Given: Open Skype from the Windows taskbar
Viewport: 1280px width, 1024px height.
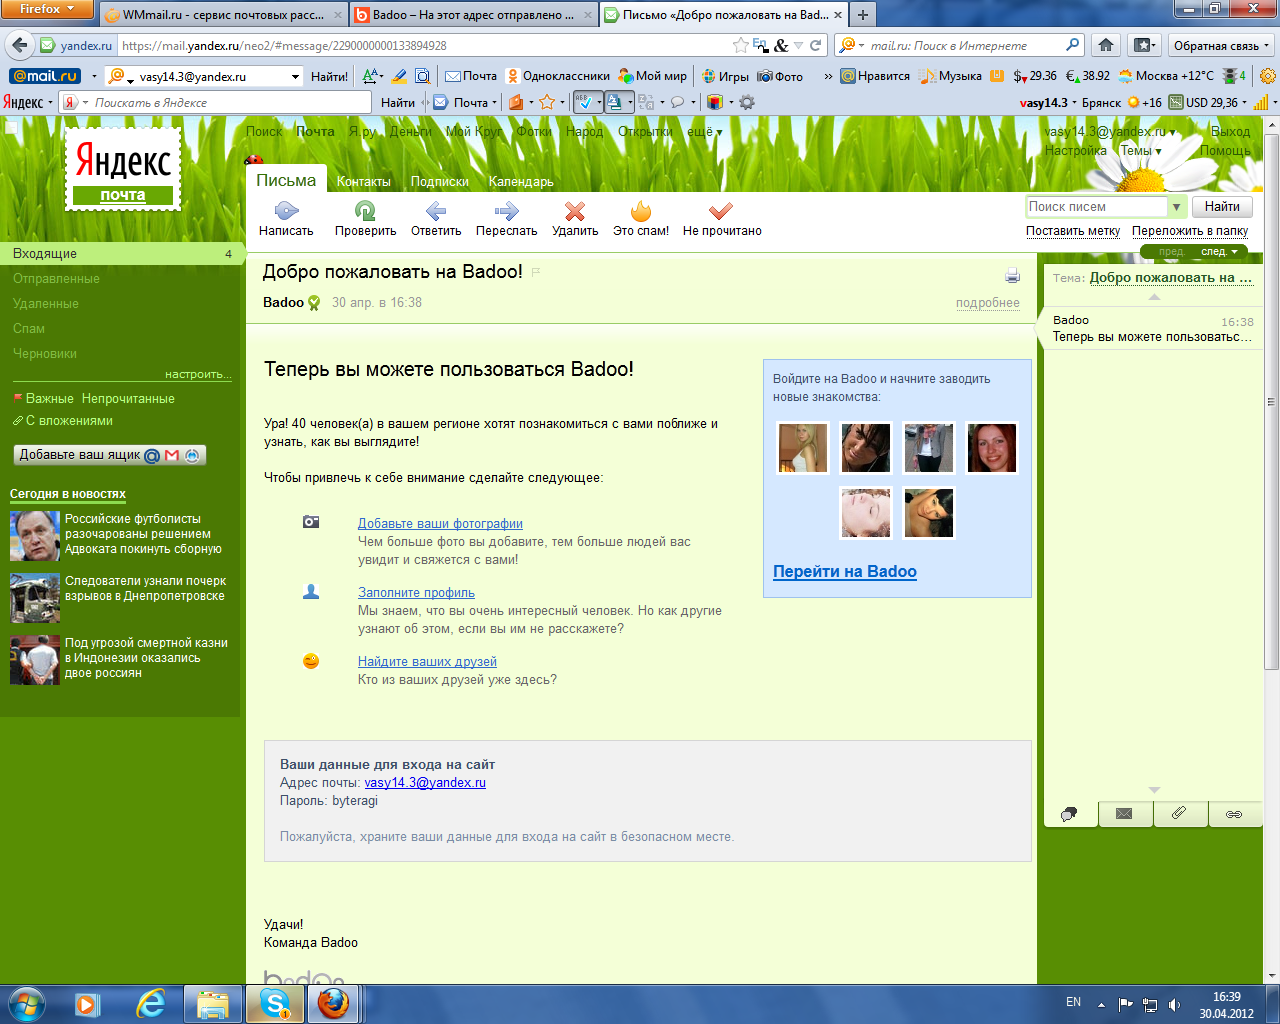Looking at the screenshot, I should [274, 1003].
